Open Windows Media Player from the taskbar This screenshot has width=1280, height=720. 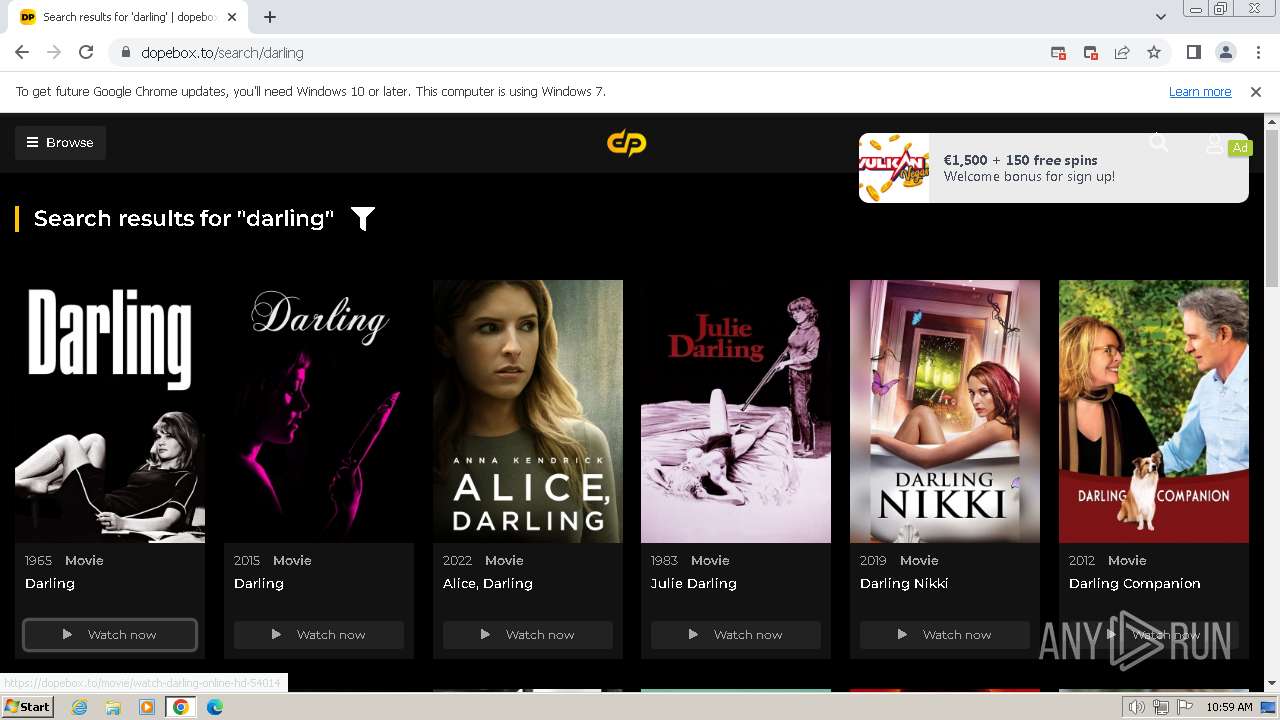147,707
